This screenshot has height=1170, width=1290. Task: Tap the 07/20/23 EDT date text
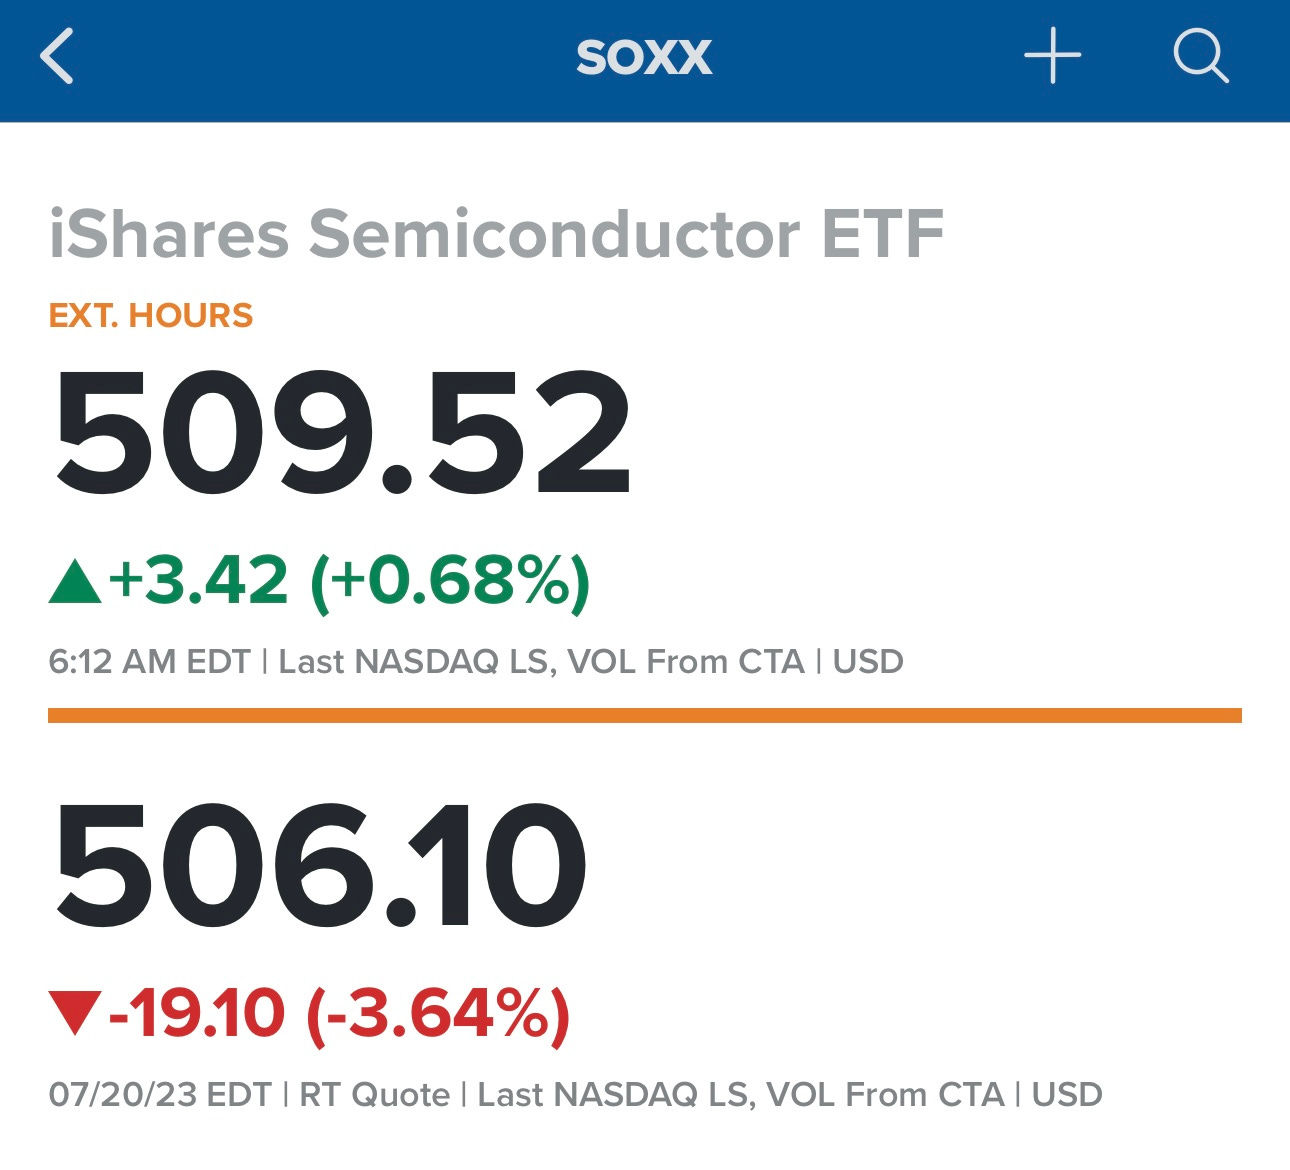pos(160,1095)
